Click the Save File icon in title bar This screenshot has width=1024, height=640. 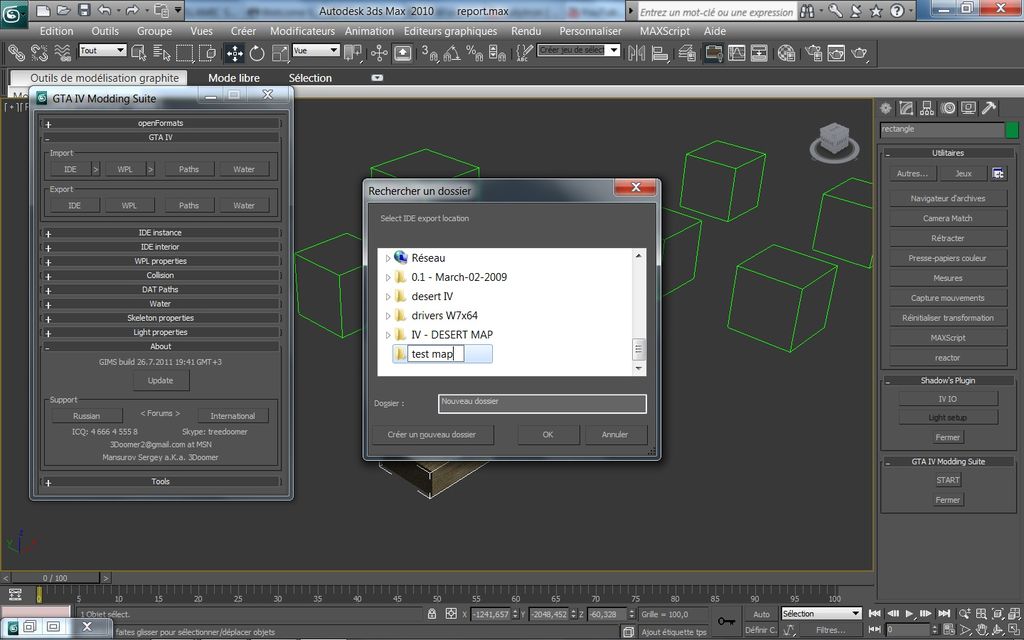coord(84,10)
